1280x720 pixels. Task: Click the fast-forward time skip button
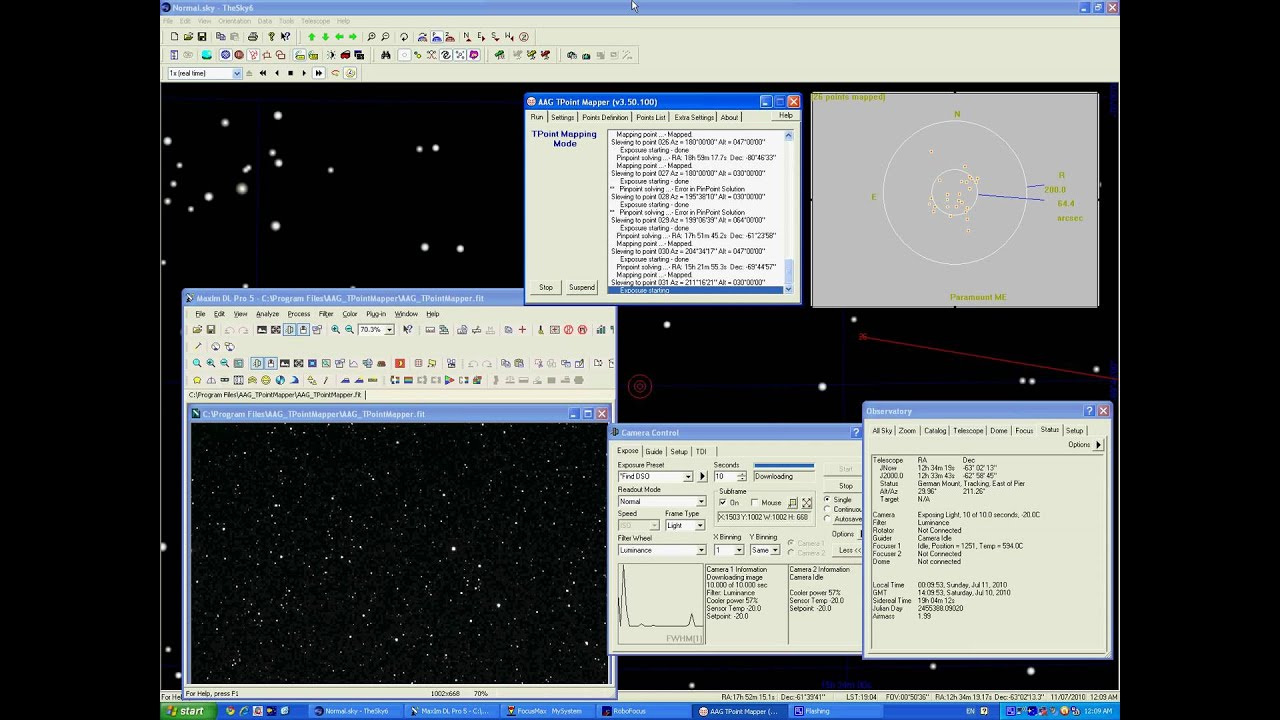point(318,73)
